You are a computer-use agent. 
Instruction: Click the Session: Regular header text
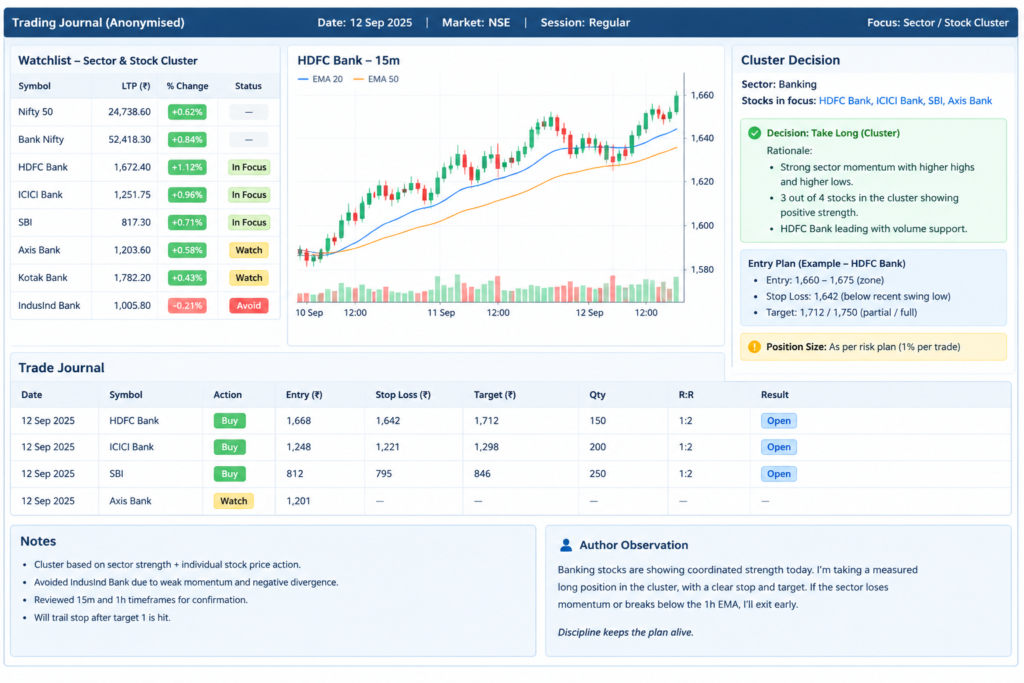point(585,23)
